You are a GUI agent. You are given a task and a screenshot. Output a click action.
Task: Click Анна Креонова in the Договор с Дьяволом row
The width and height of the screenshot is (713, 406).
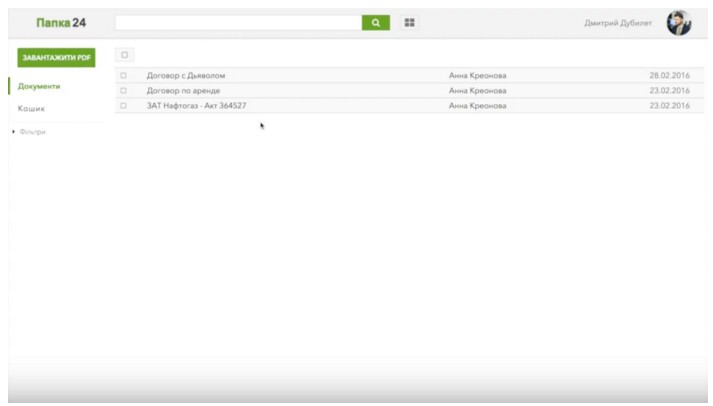point(477,76)
